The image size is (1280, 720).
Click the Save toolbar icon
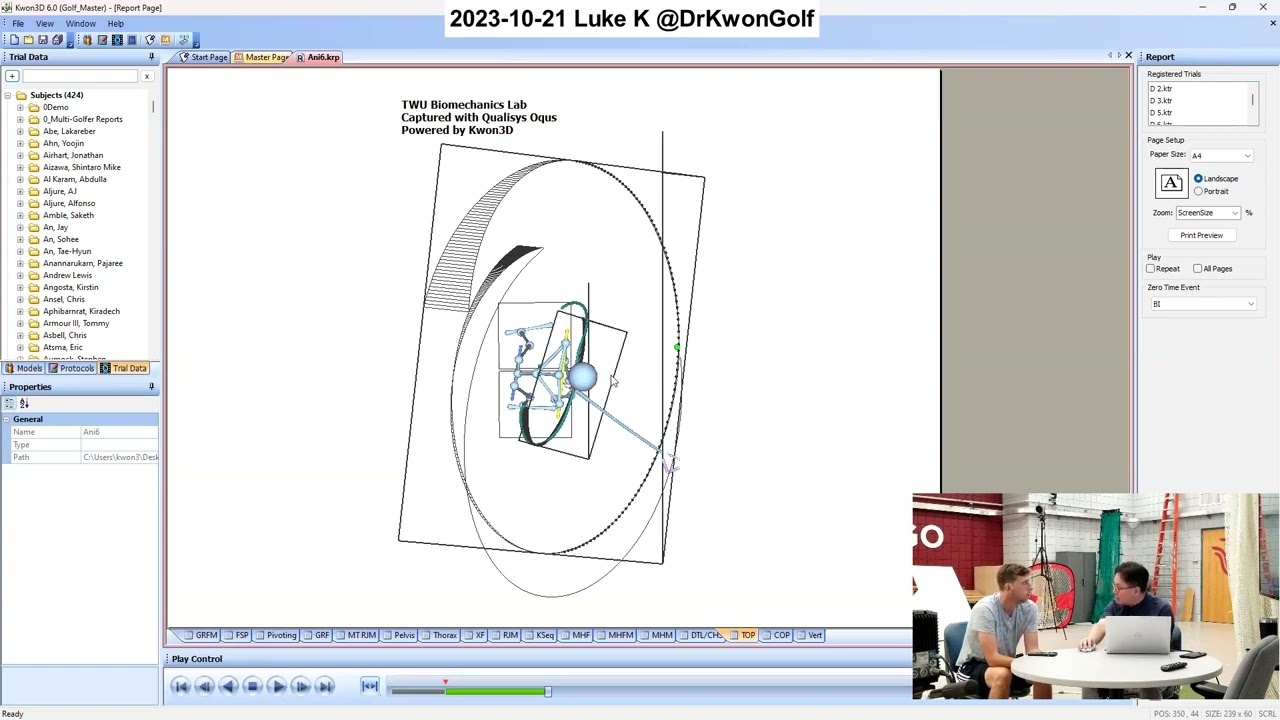(x=42, y=40)
